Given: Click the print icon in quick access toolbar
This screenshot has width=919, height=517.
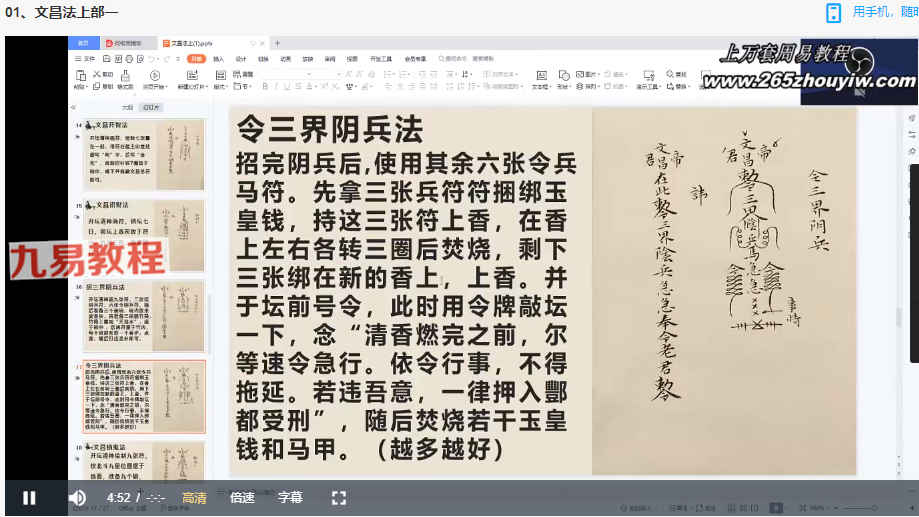Looking at the screenshot, I should coord(130,59).
